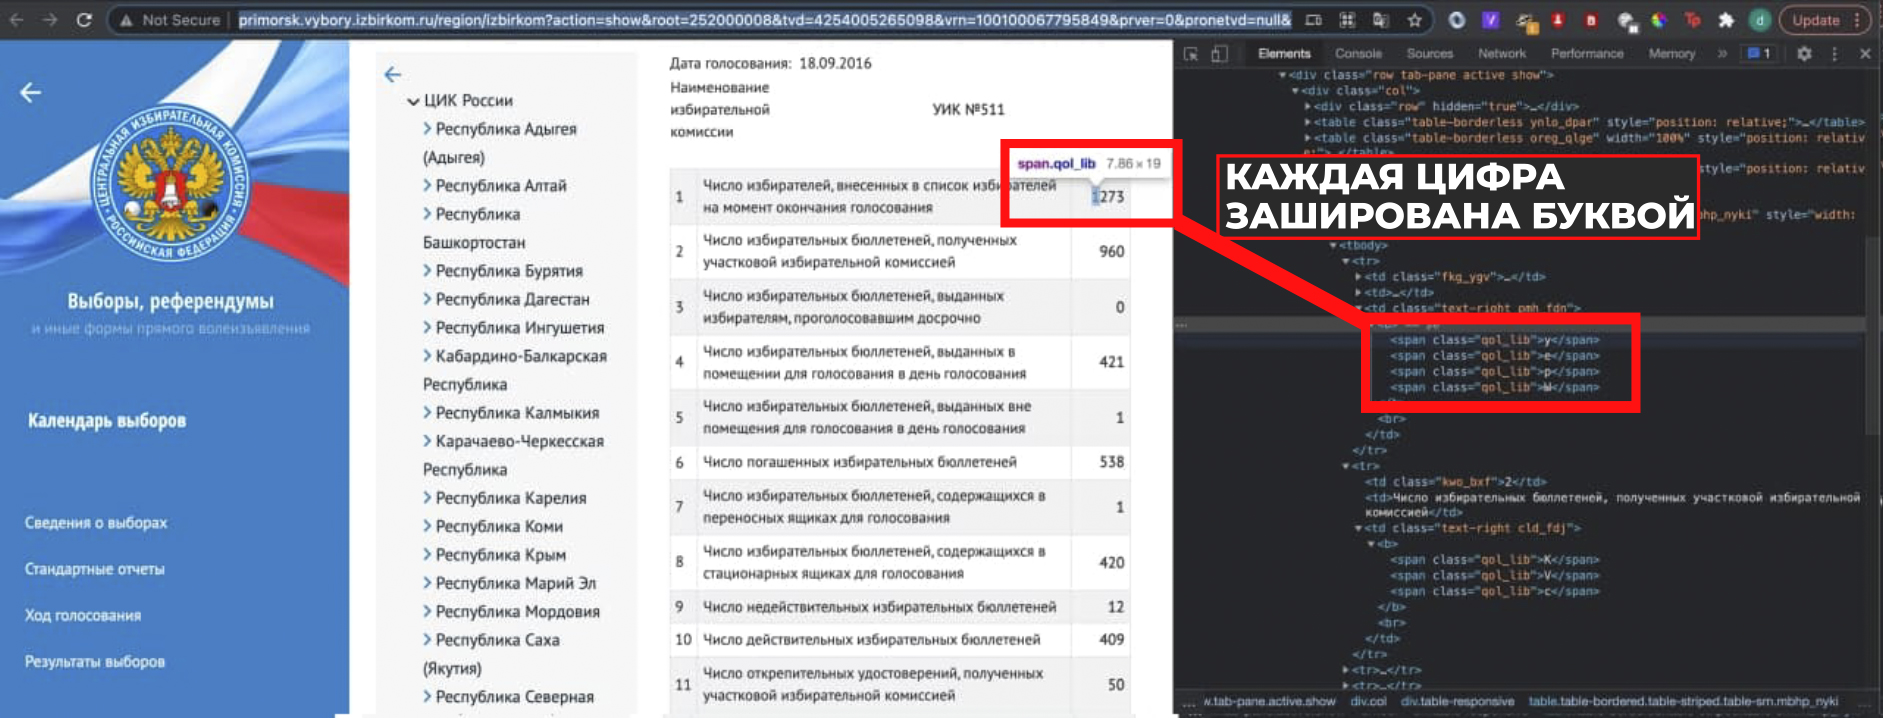The width and height of the screenshot is (1883, 718).
Task: Open Результаты выборов sidebar link
Action: click(95, 662)
